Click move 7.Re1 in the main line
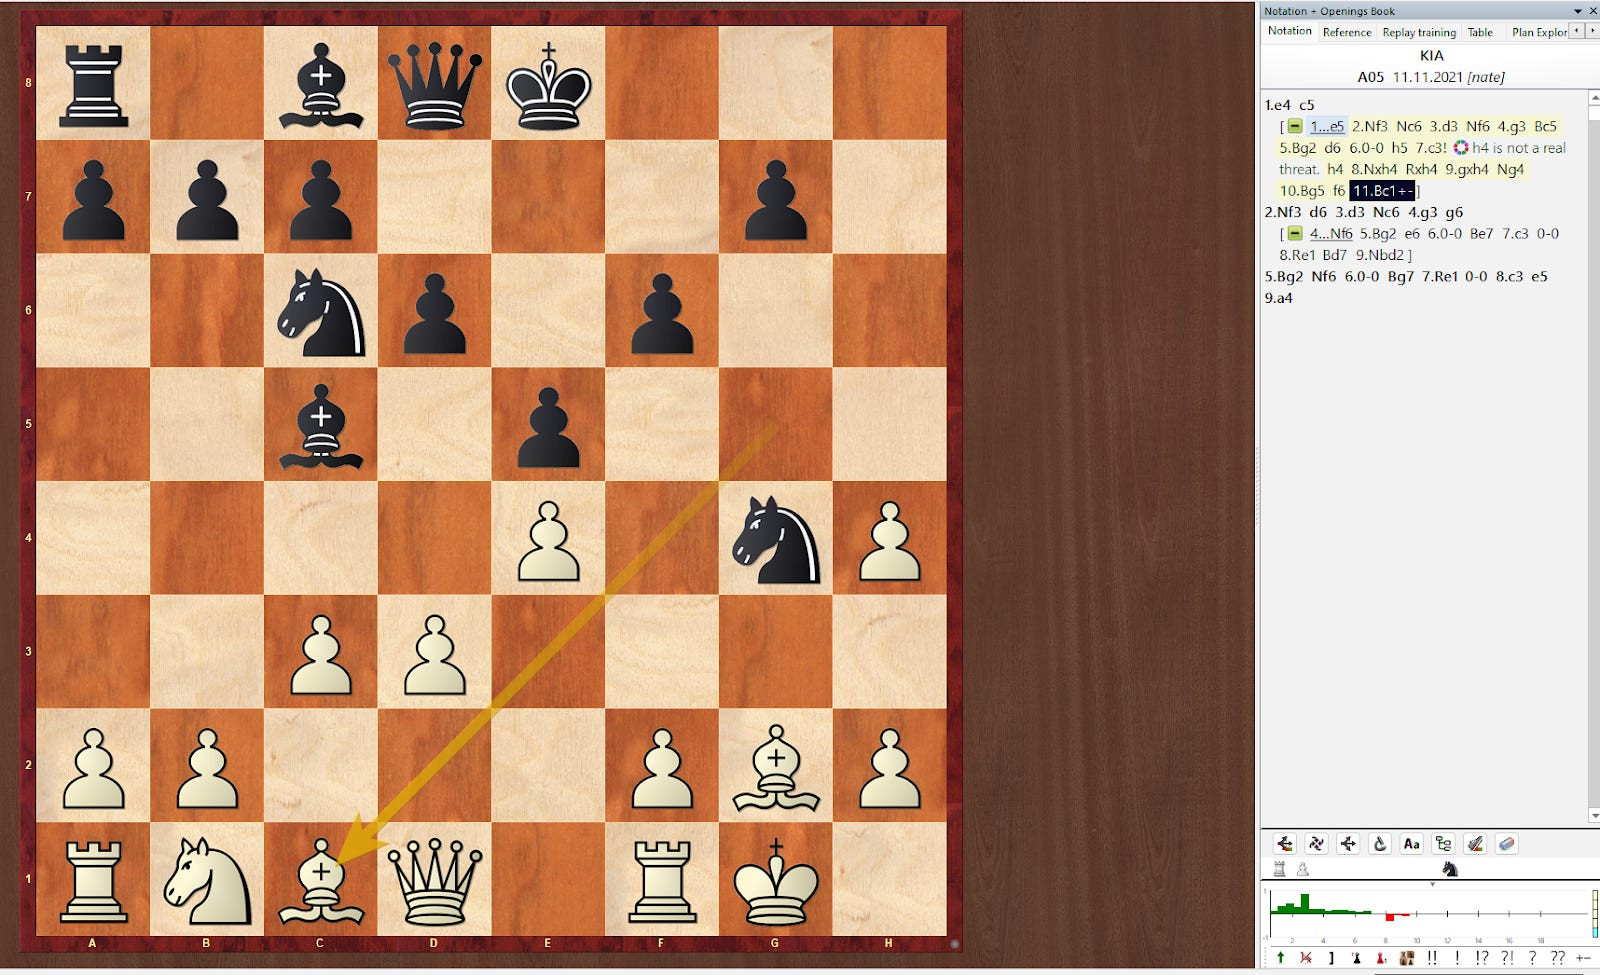This screenshot has height=975, width=1600. pos(1440,276)
